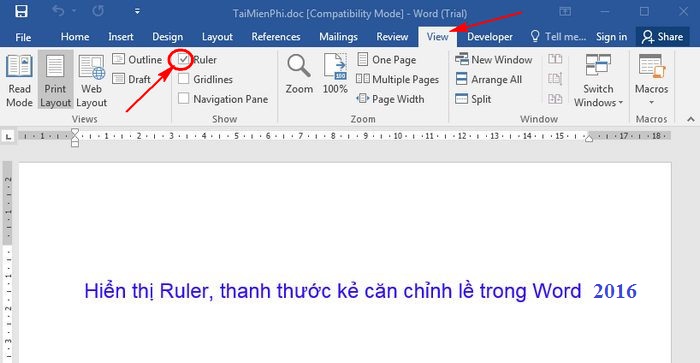Expand the Macros dropdown arrow
Image resolution: width=700 pixels, height=363 pixels.
point(651,103)
